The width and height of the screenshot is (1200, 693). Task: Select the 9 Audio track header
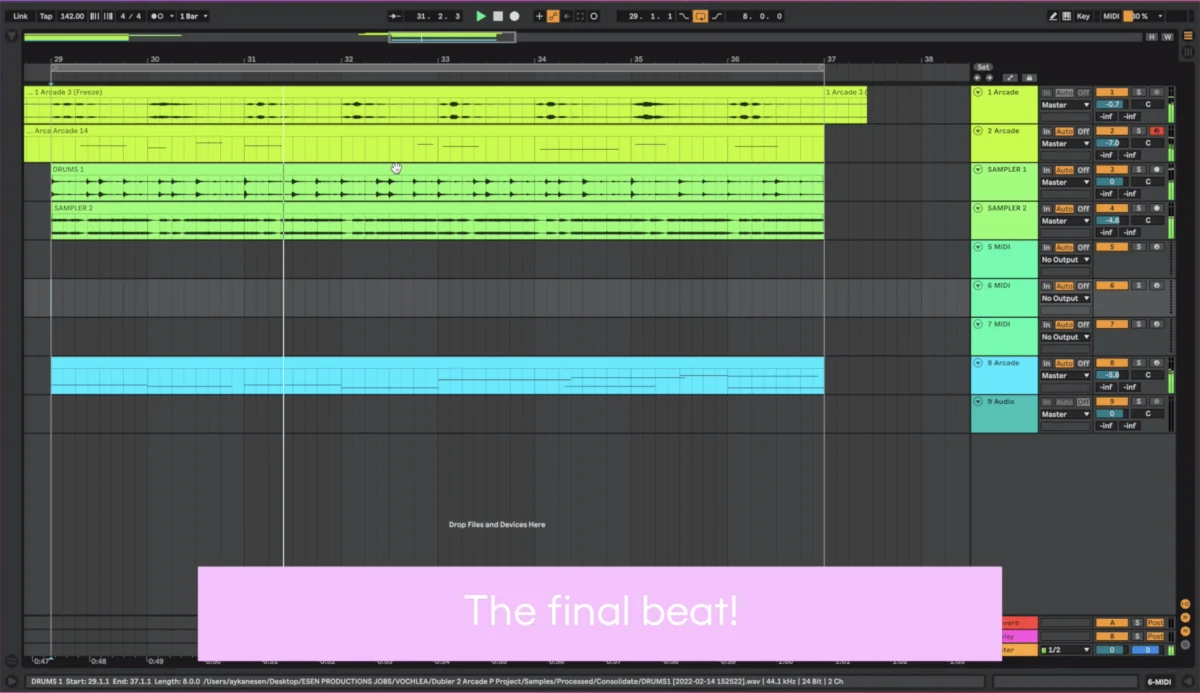(1004, 414)
